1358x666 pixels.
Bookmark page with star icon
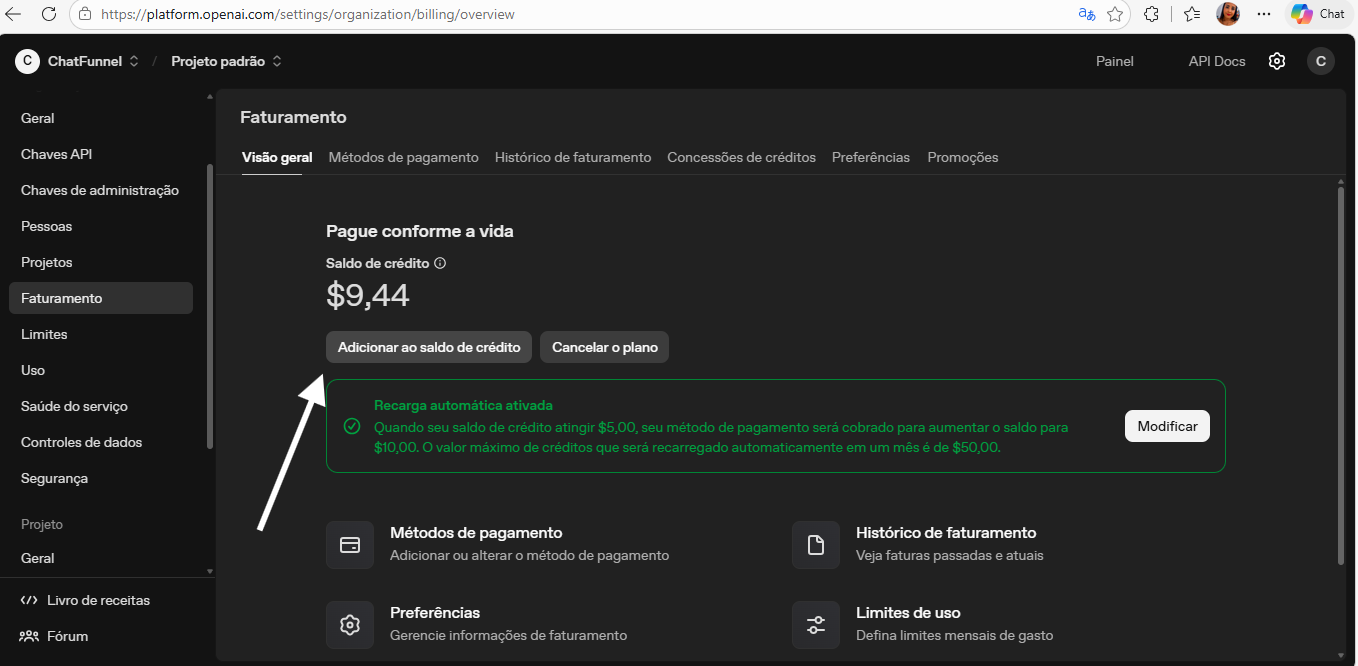point(1116,14)
